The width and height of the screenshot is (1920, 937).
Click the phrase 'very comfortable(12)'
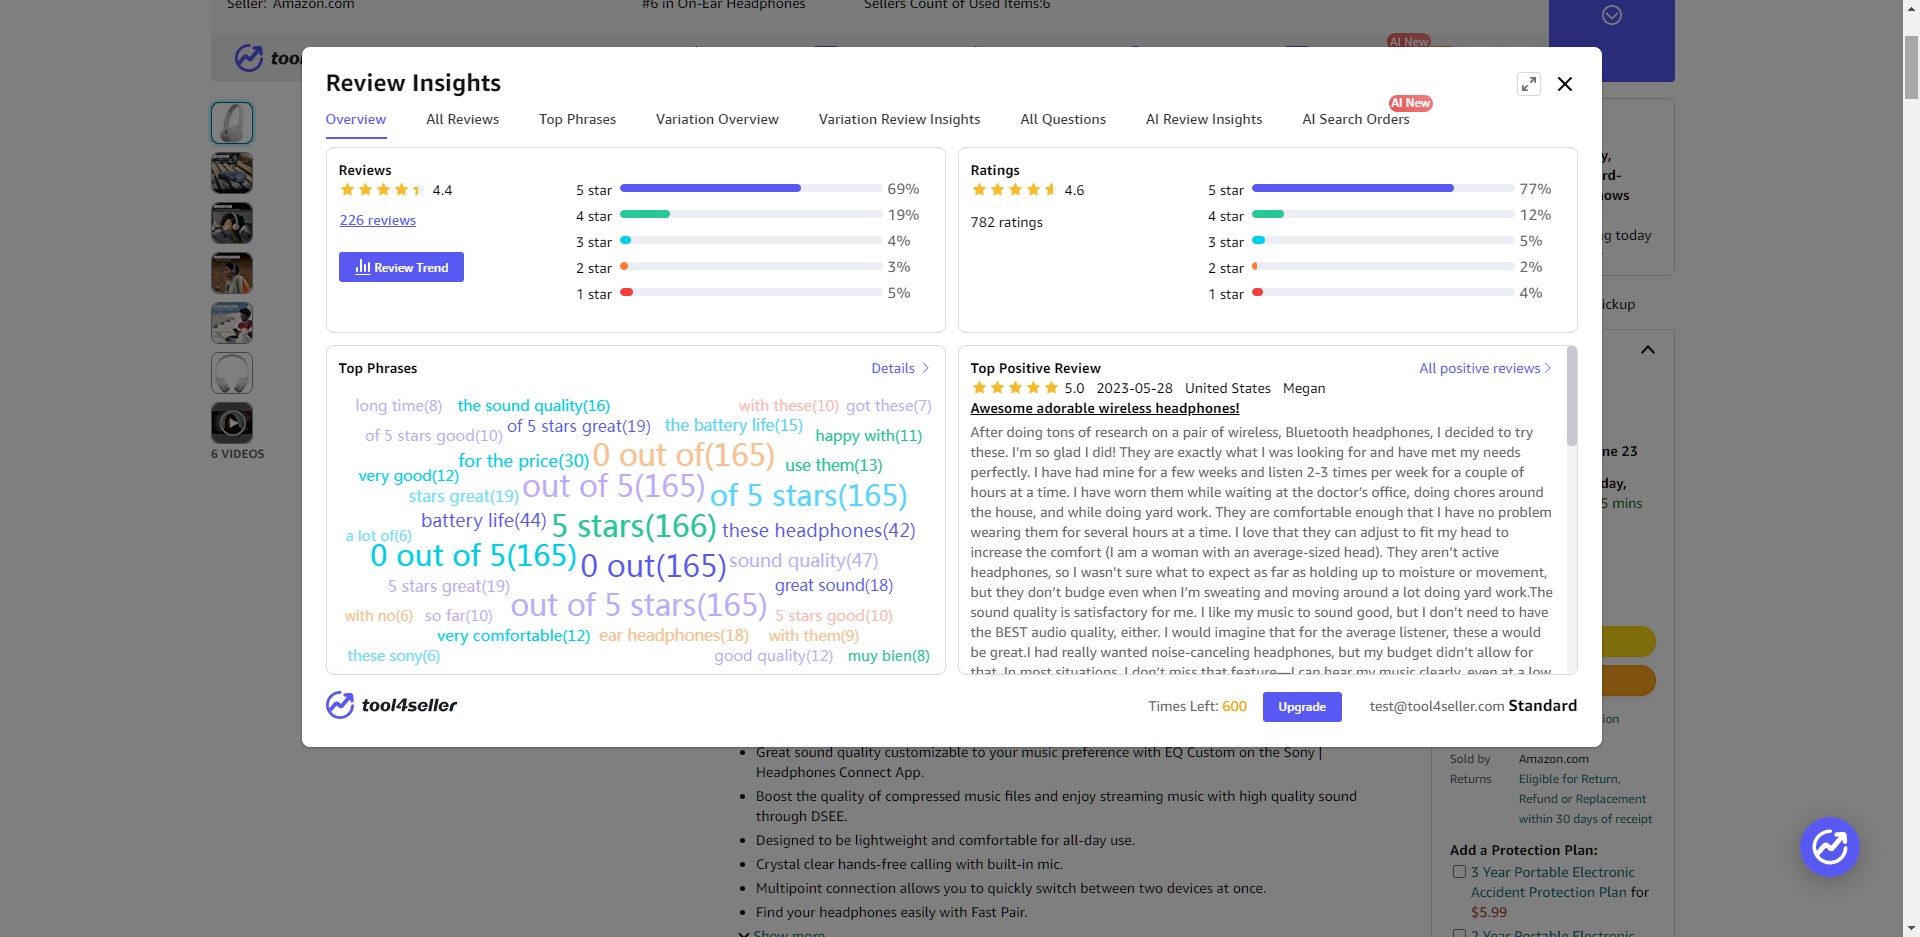tap(513, 635)
